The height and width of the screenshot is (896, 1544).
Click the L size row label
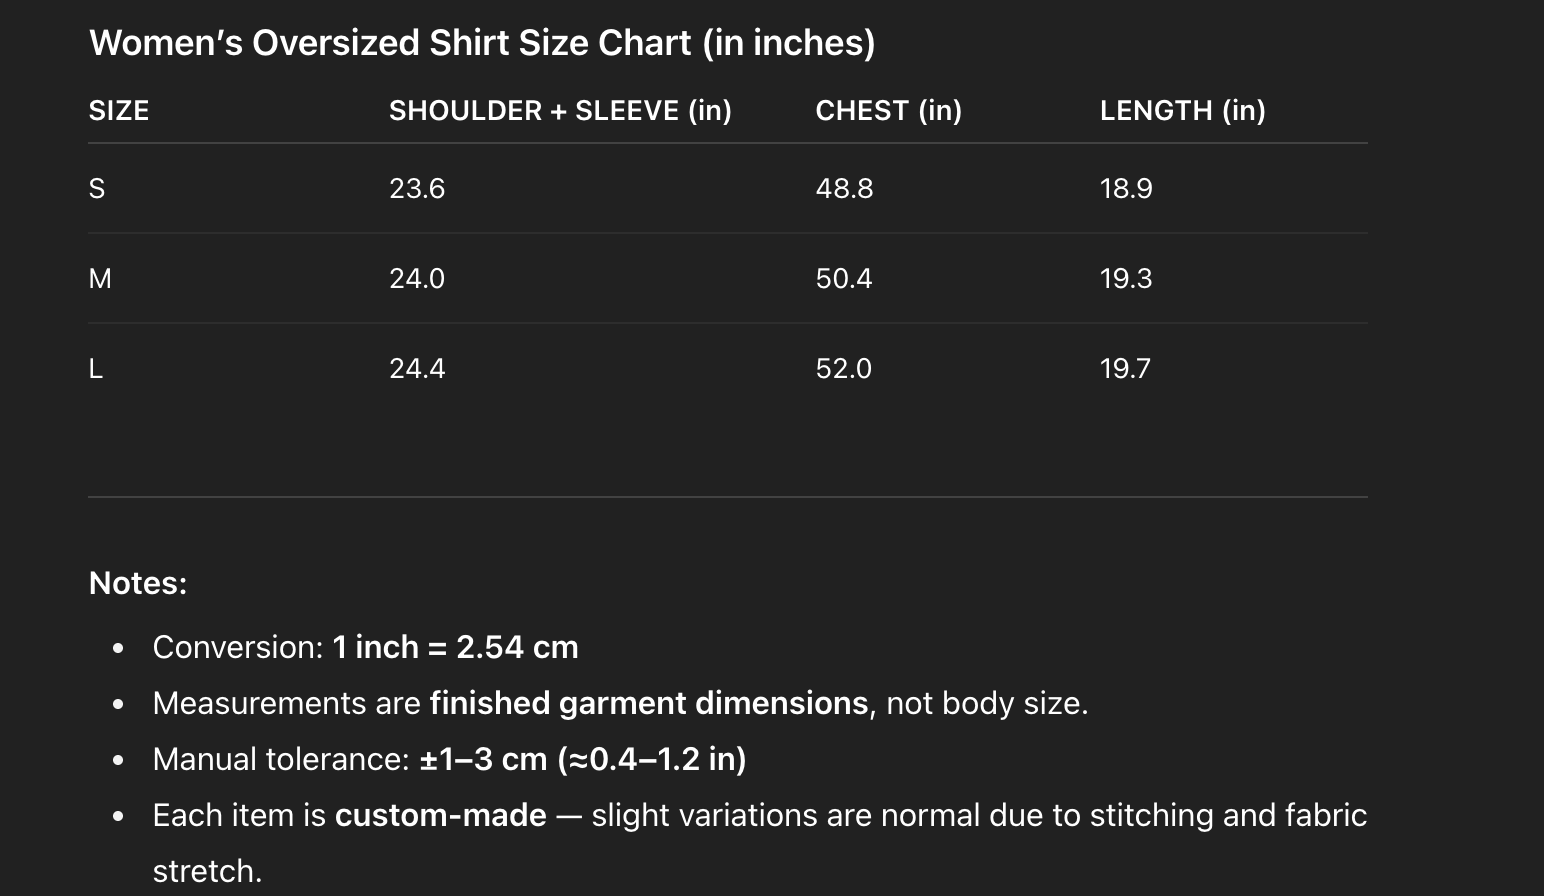[96, 369]
